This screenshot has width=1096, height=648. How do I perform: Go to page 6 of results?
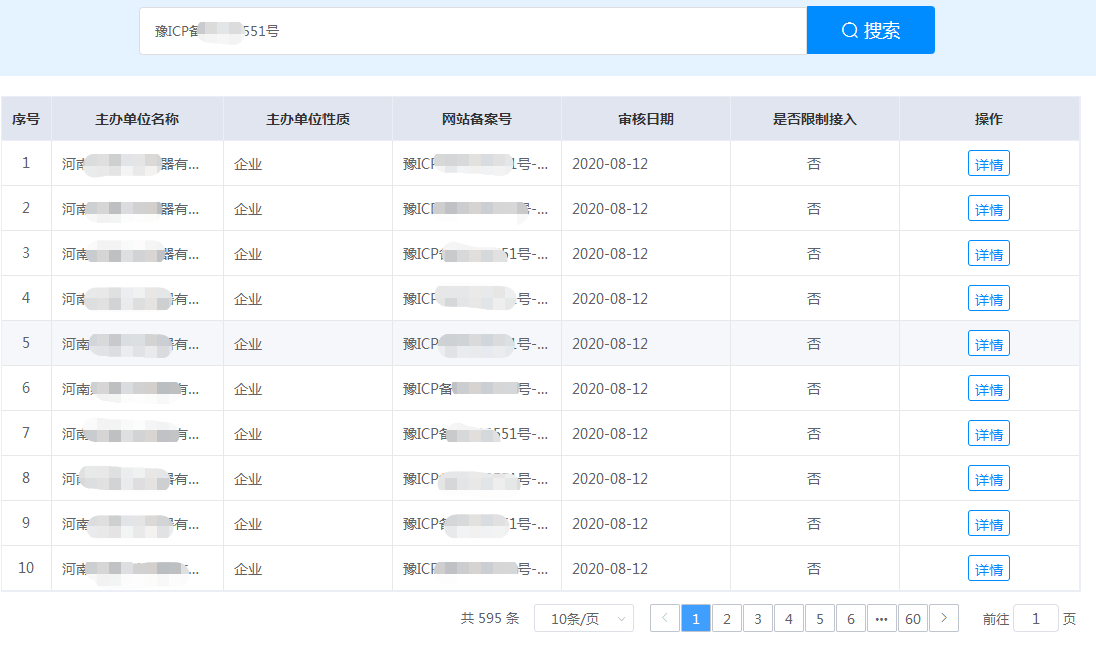[x=851, y=618]
